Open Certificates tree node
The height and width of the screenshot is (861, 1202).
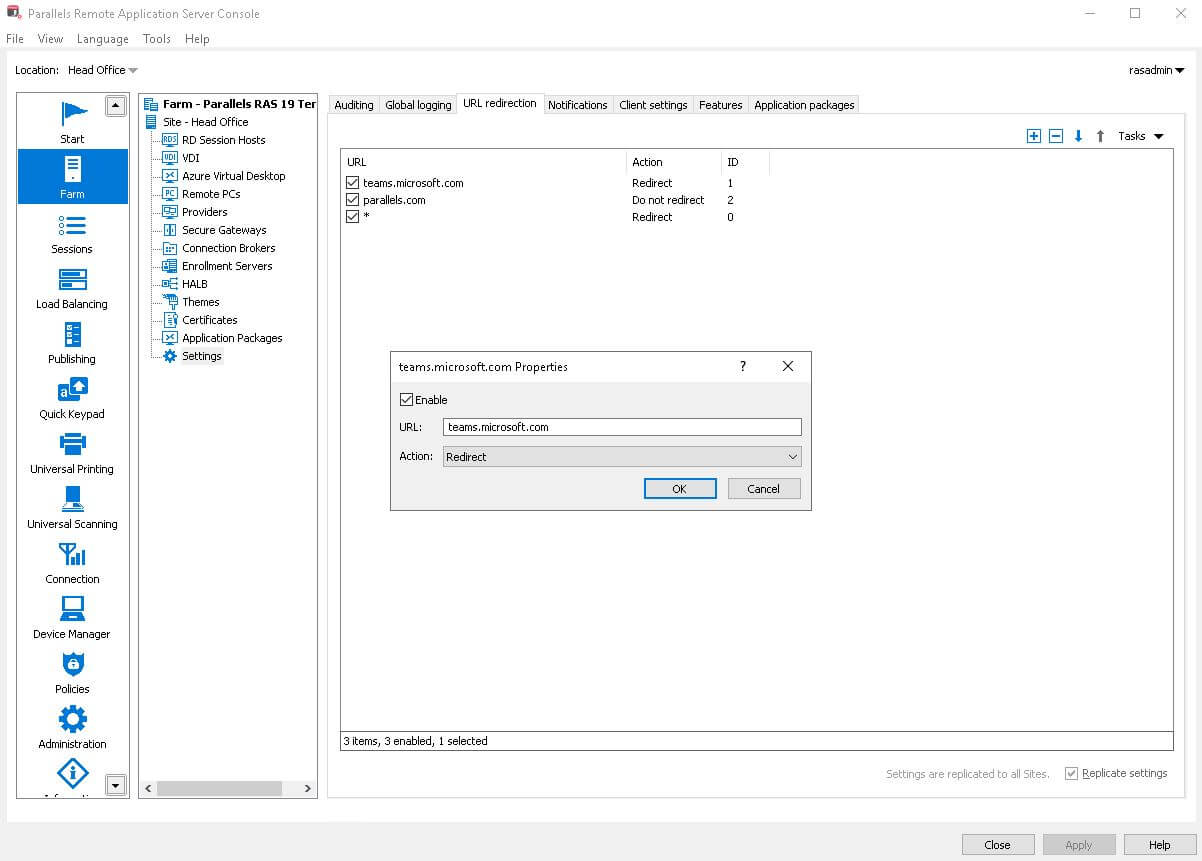[209, 320]
